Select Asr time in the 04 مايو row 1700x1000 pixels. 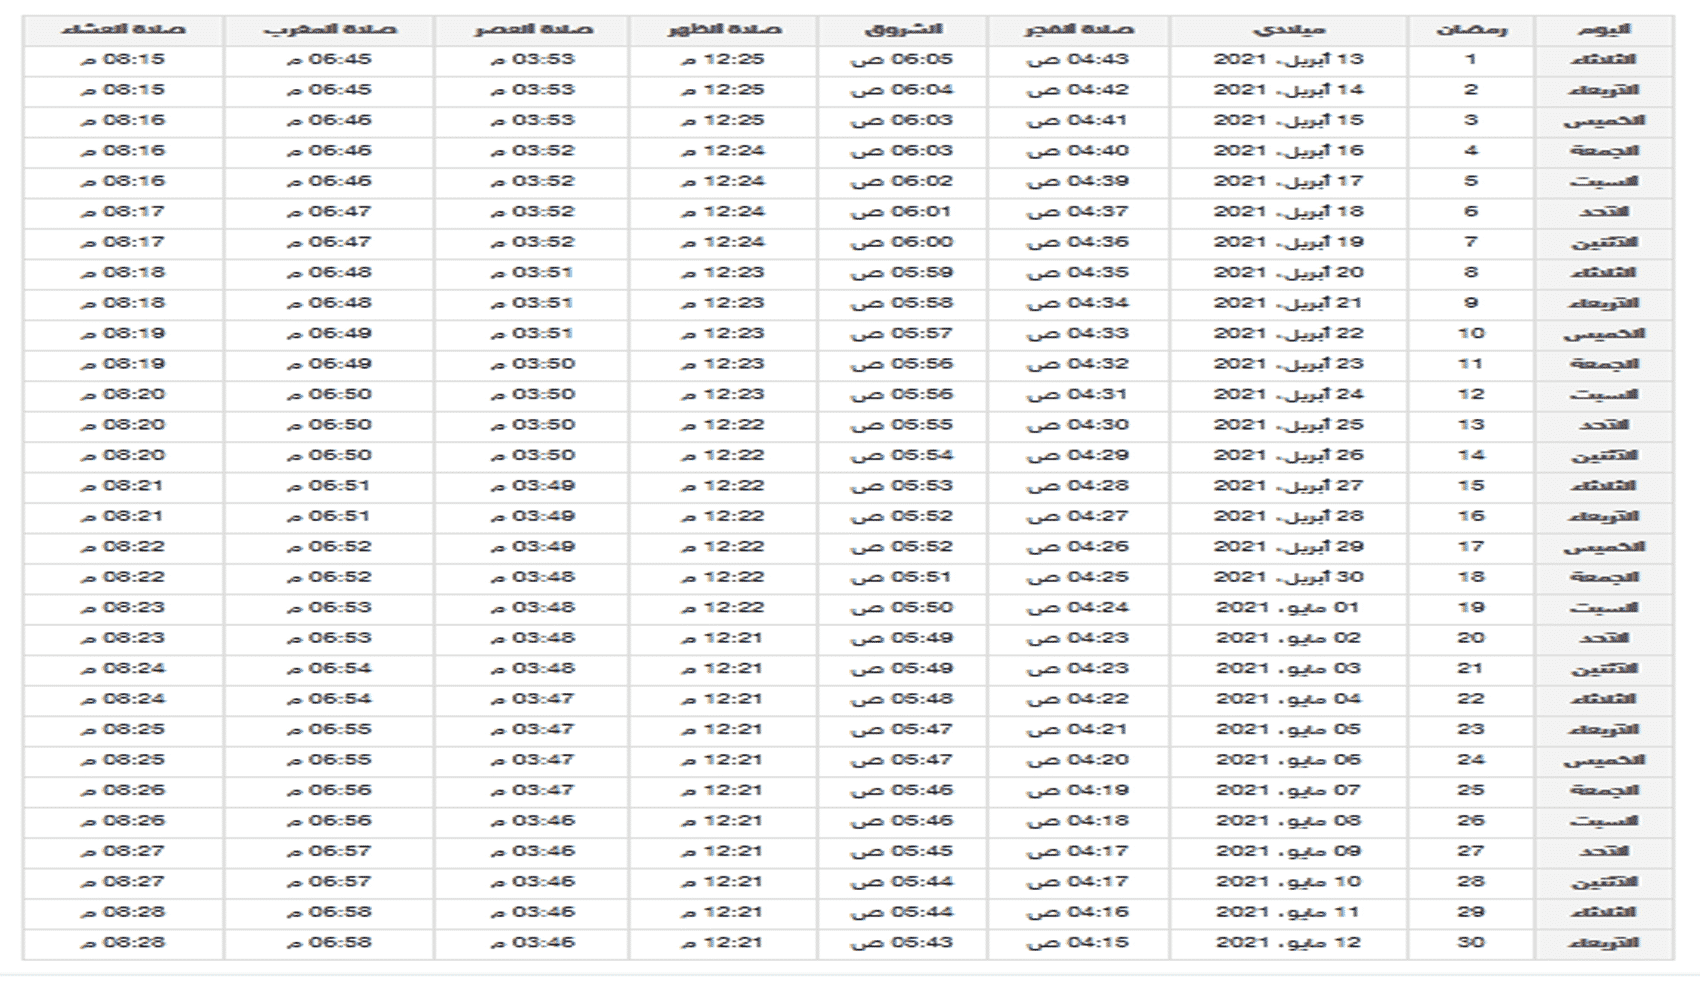[532, 699]
